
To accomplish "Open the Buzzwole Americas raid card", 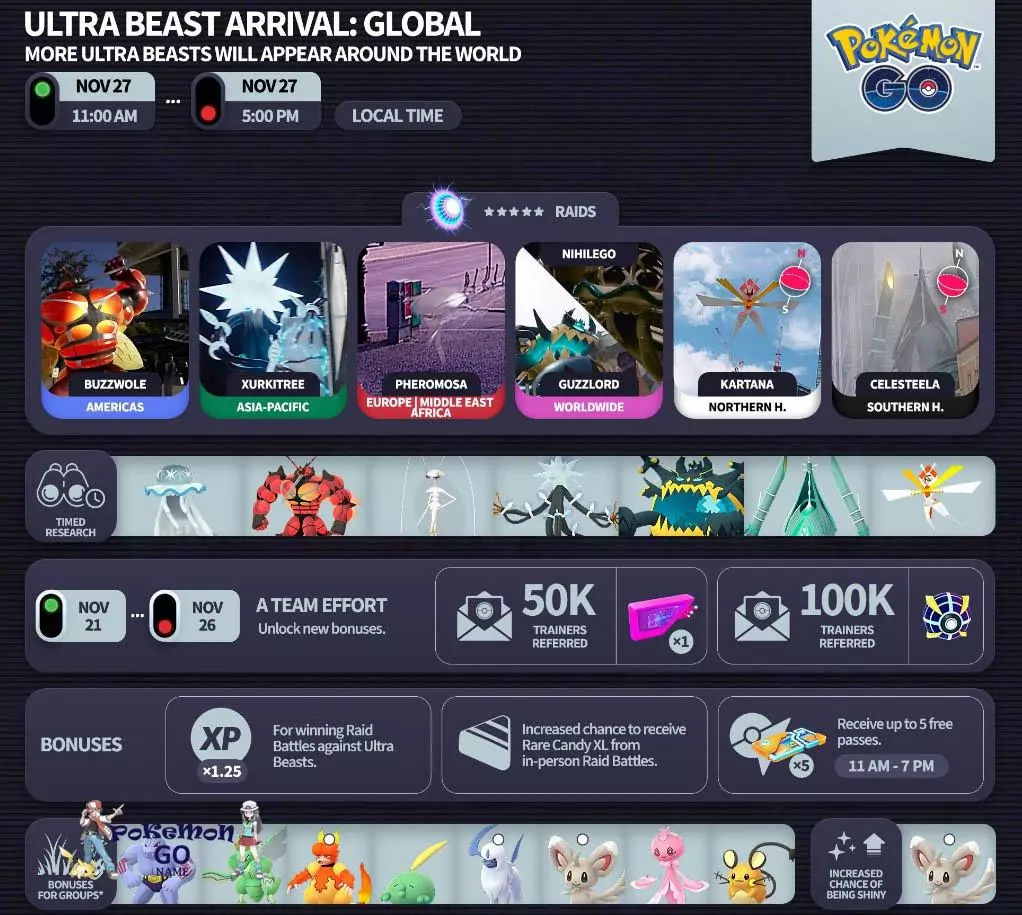I will point(115,330).
